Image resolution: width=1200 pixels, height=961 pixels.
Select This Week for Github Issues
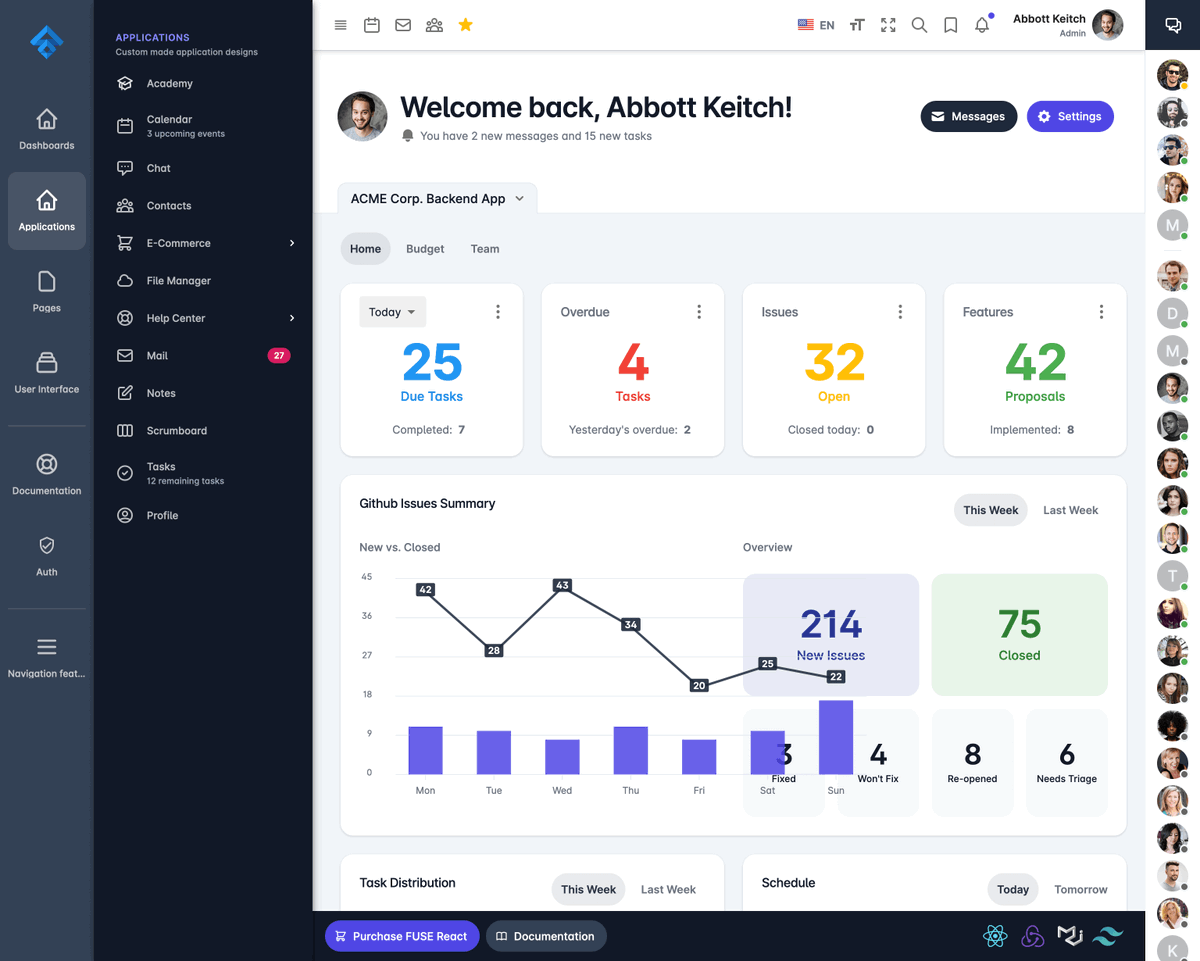(x=990, y=510)
